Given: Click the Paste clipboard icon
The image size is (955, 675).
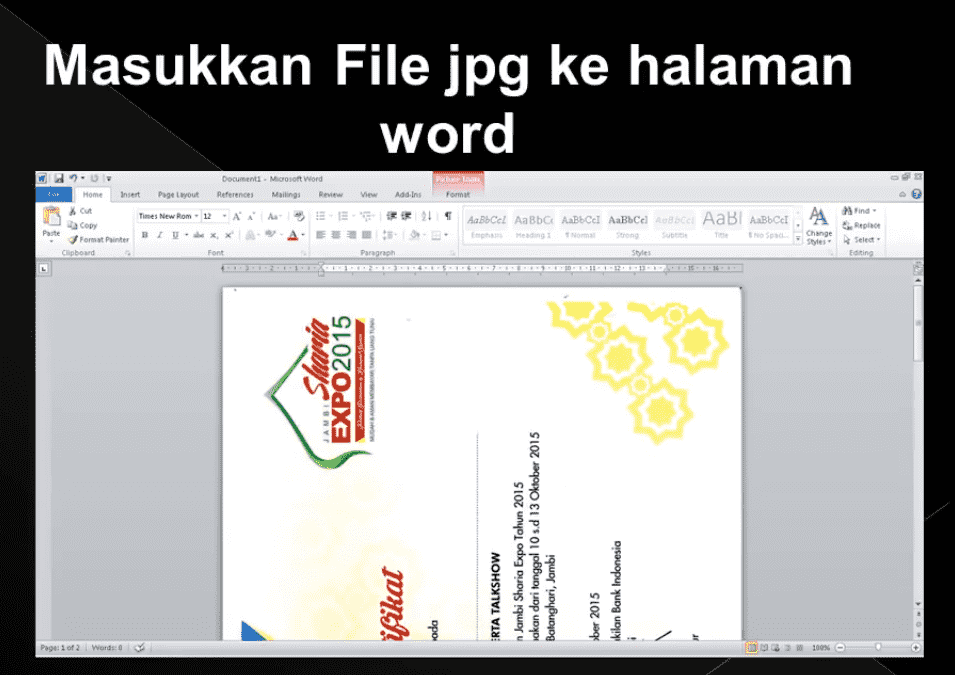Looking at the screenshot, I should [51, 216].
